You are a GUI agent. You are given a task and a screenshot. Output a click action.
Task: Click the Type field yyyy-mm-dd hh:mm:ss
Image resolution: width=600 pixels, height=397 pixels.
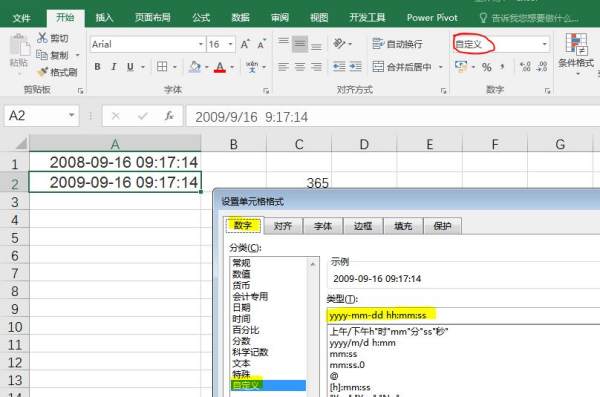point(463,315)
